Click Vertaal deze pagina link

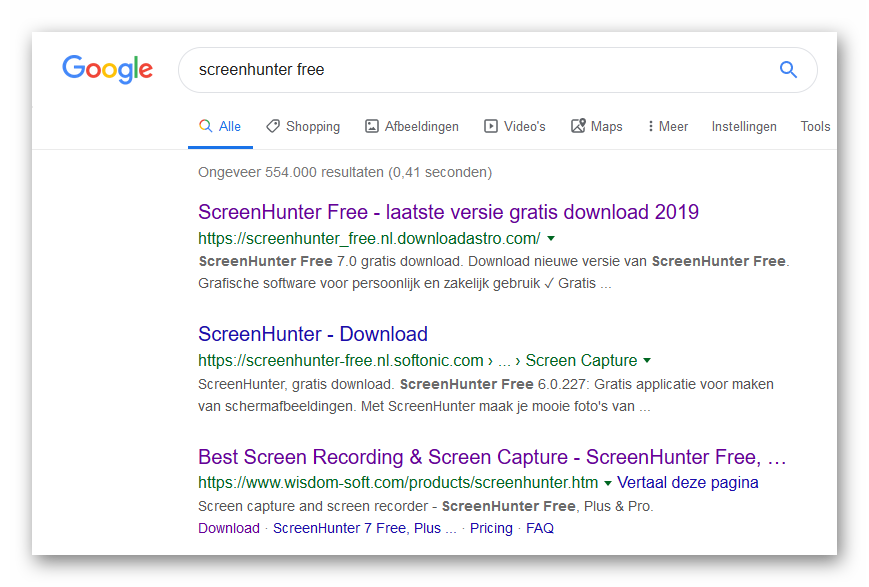click(688, 483)
